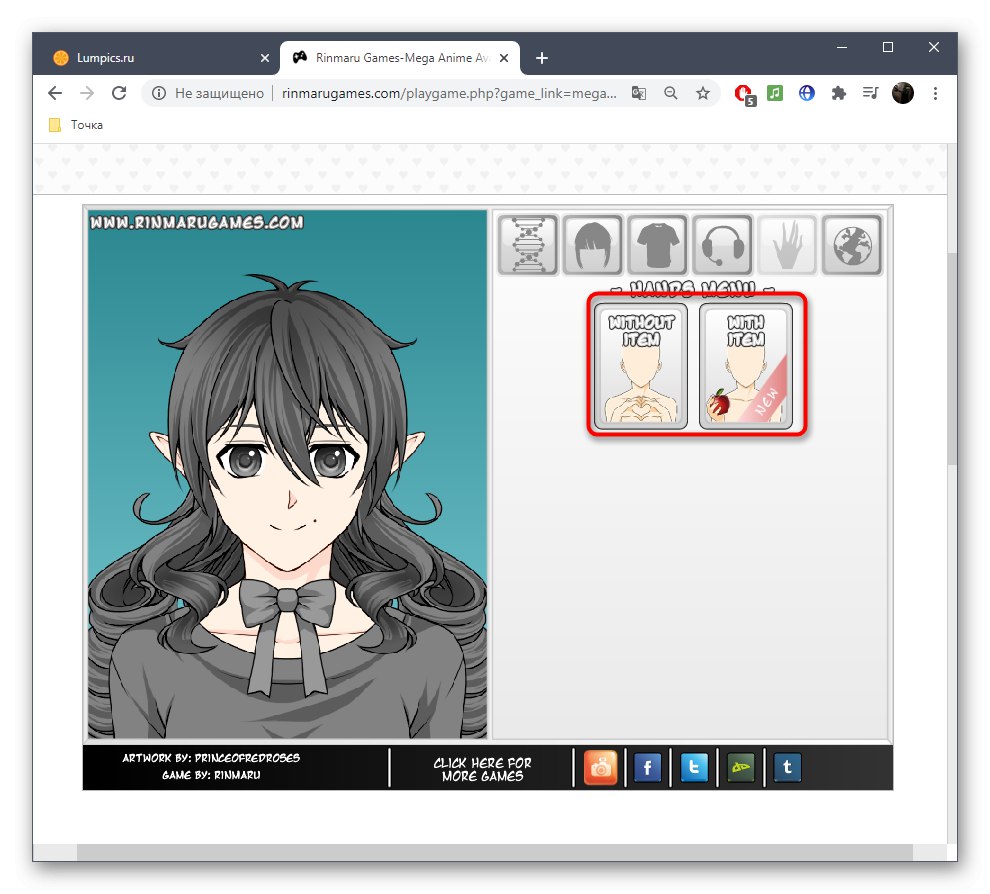Open the media control playlist icon
990x894 pixels.
click(x=870, y=93)
